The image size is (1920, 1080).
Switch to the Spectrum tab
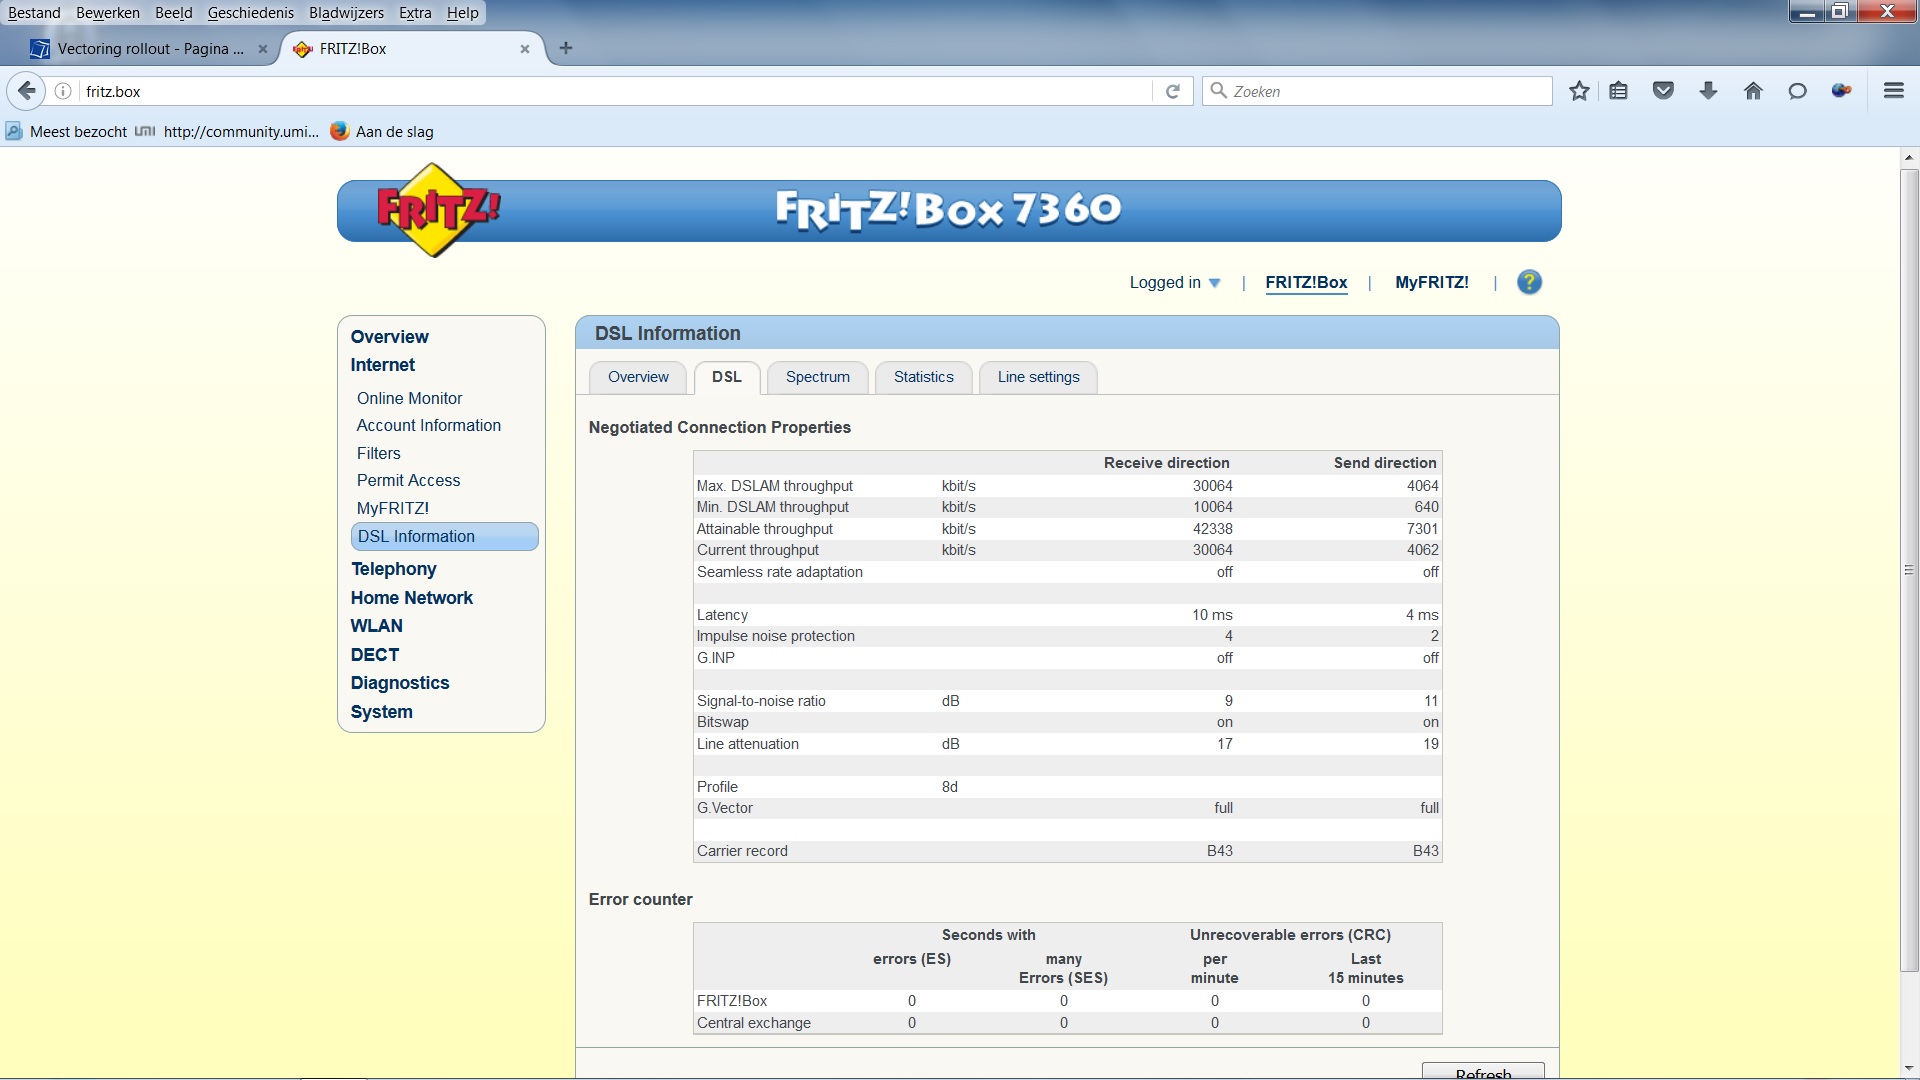point(817,377)
